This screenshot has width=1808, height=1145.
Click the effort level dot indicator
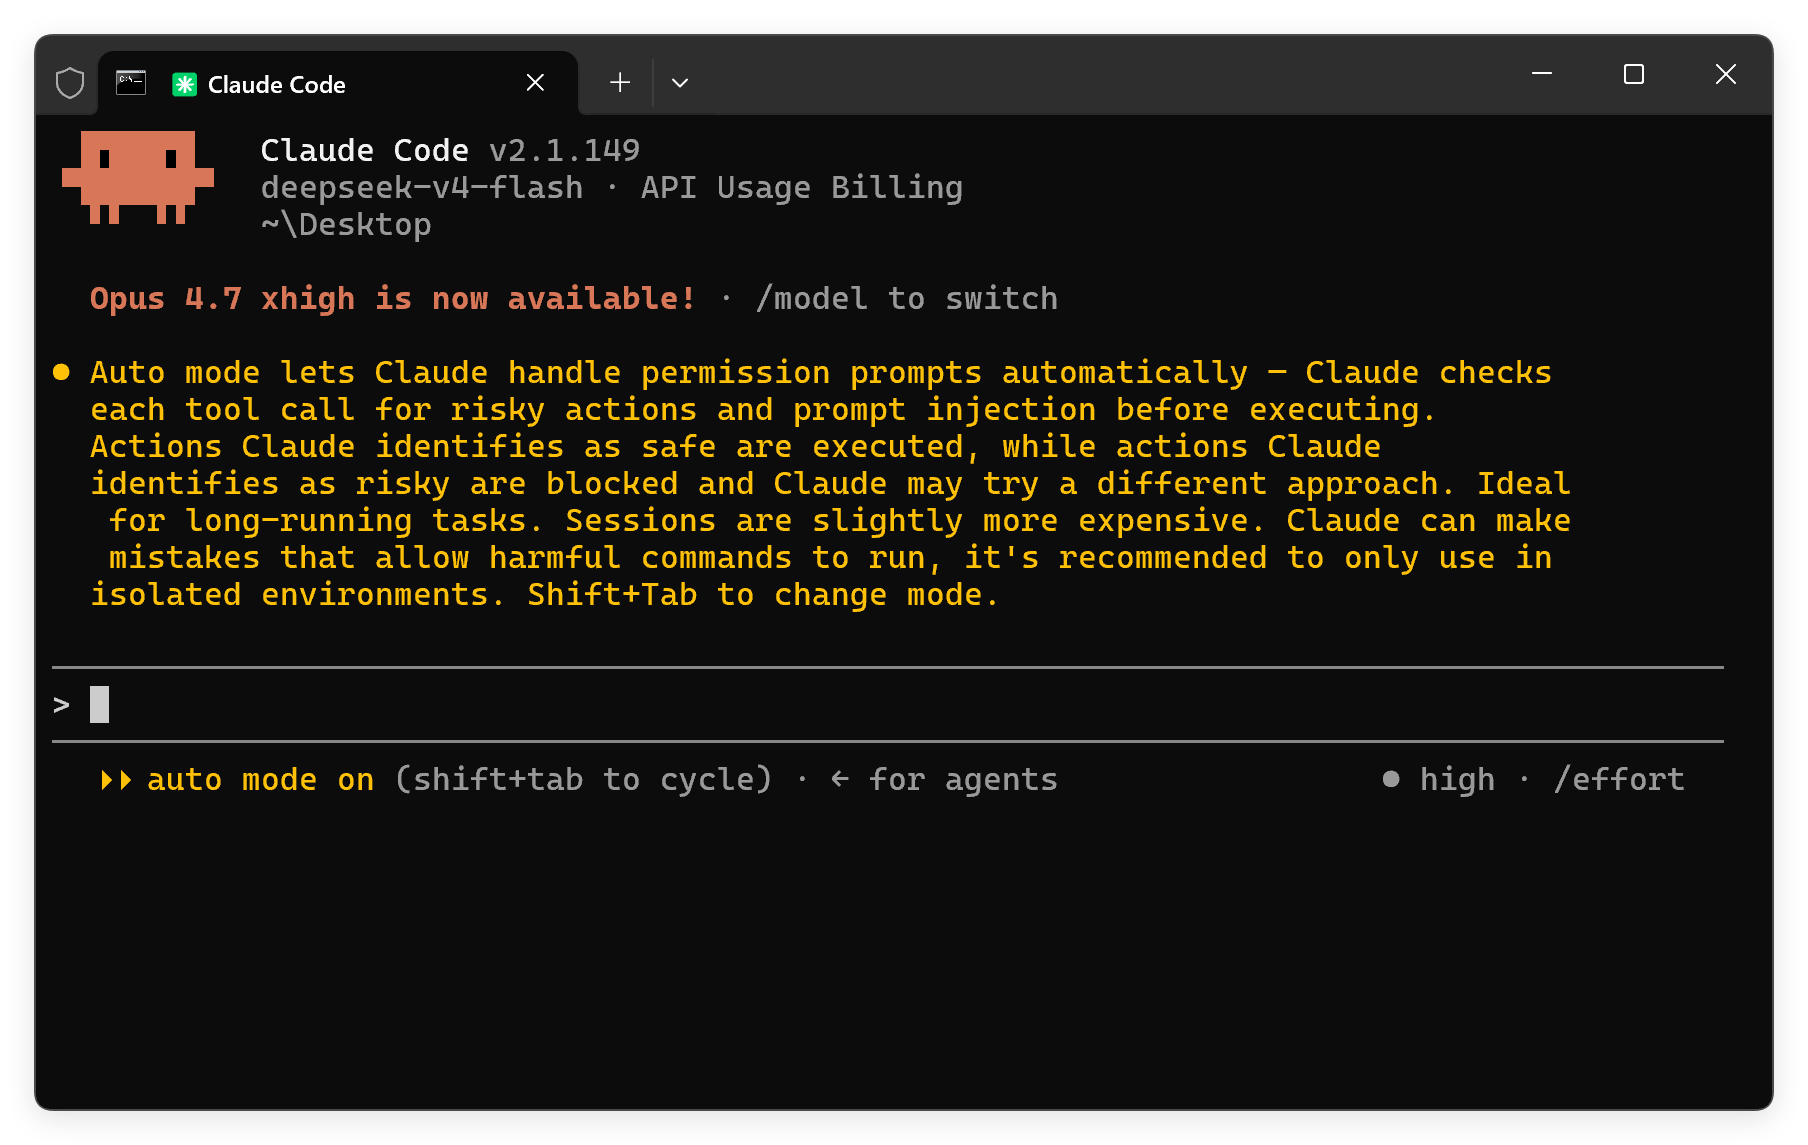click(x=1391, y=779)
